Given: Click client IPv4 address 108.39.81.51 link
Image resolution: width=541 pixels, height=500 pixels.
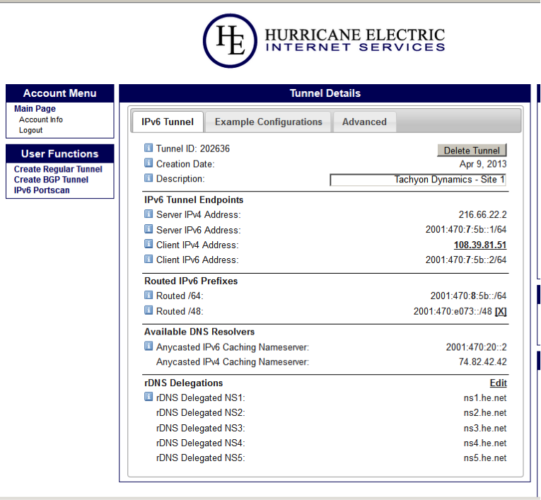Looking at the screenshot, I should tap(480, 245).
